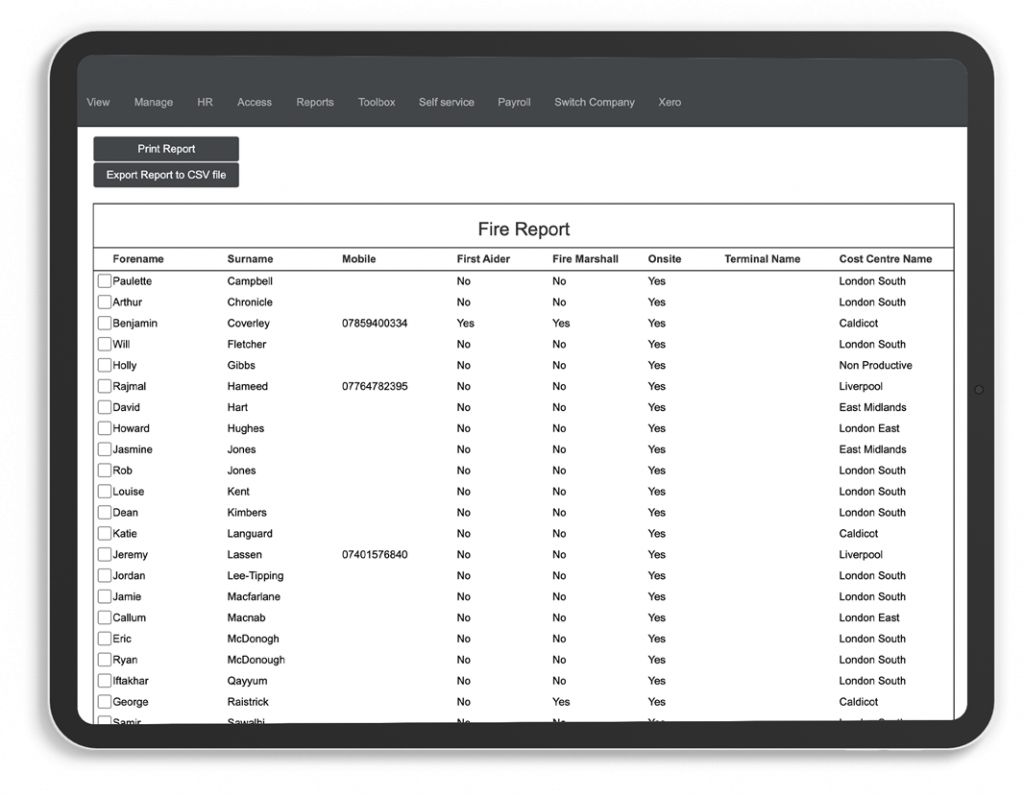This screenshot has width=1024, height=797.
Task: Open the Xero menu
Action: pyautogui.click(x=669, y=102)
